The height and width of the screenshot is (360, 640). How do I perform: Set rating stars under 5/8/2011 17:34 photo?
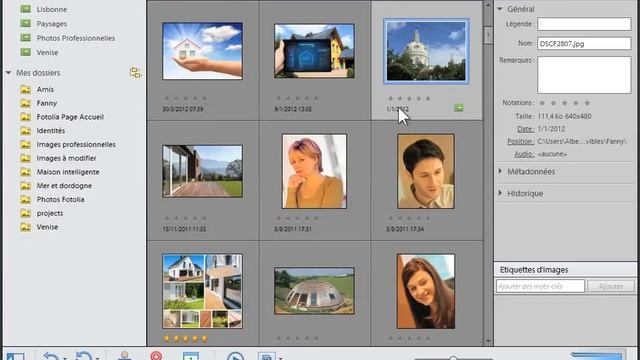[409, 218]
